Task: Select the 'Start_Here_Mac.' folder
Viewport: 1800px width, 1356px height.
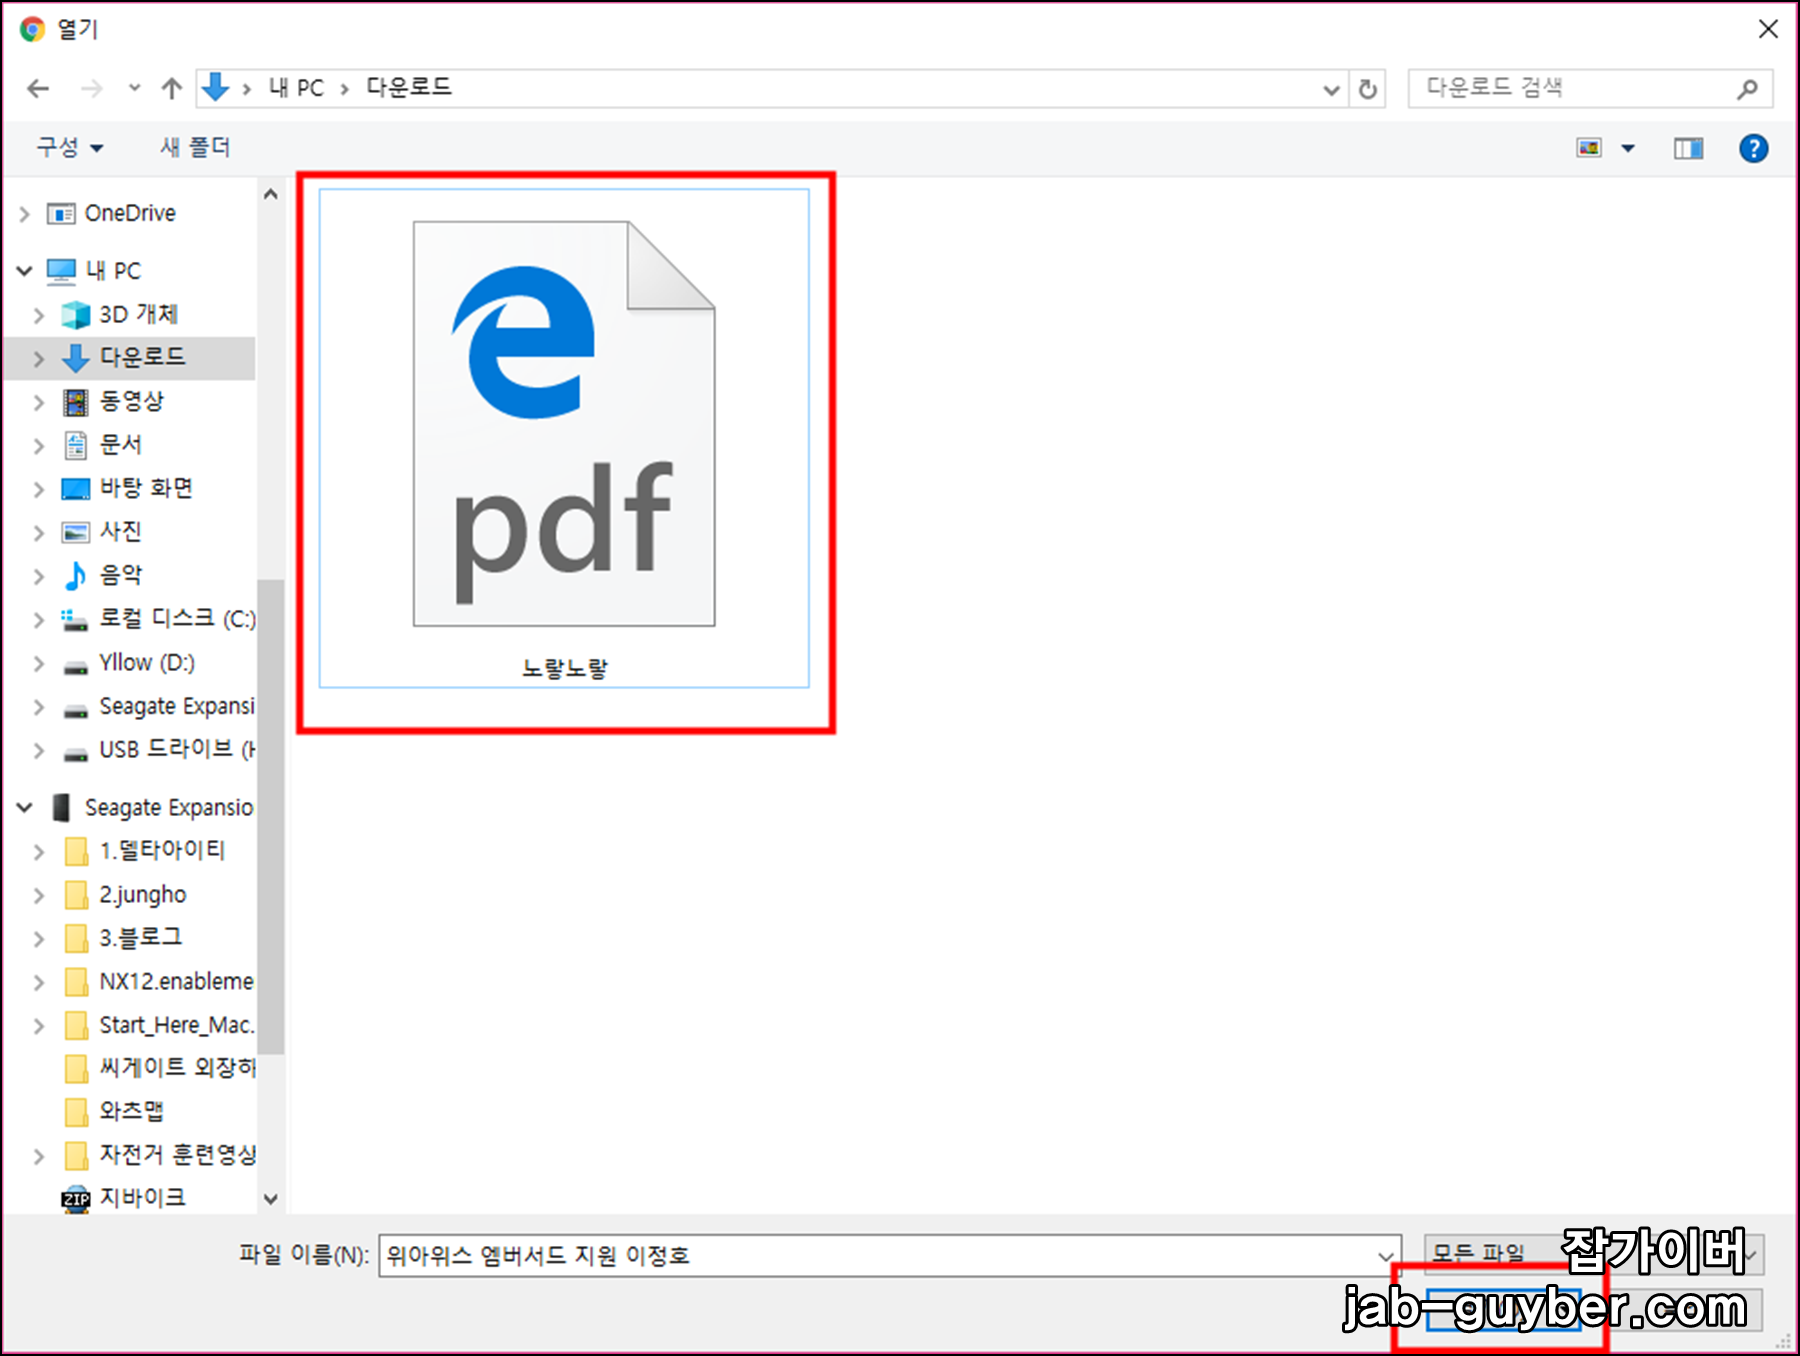Action: pos(177,1025)
